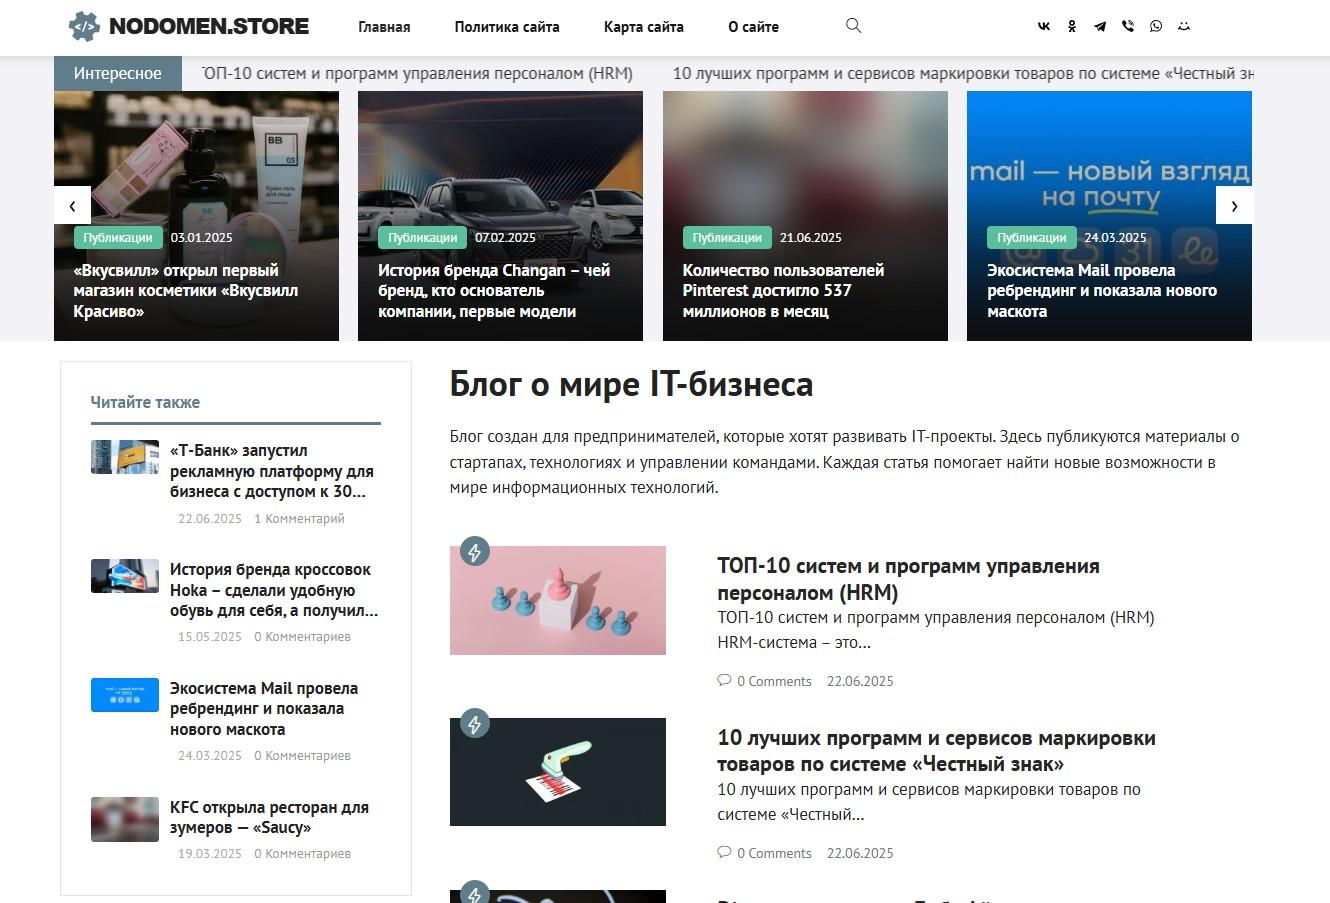Click Публикации tag on Mail slide
Screen dimensions: 1330x903
[1031, 237]
